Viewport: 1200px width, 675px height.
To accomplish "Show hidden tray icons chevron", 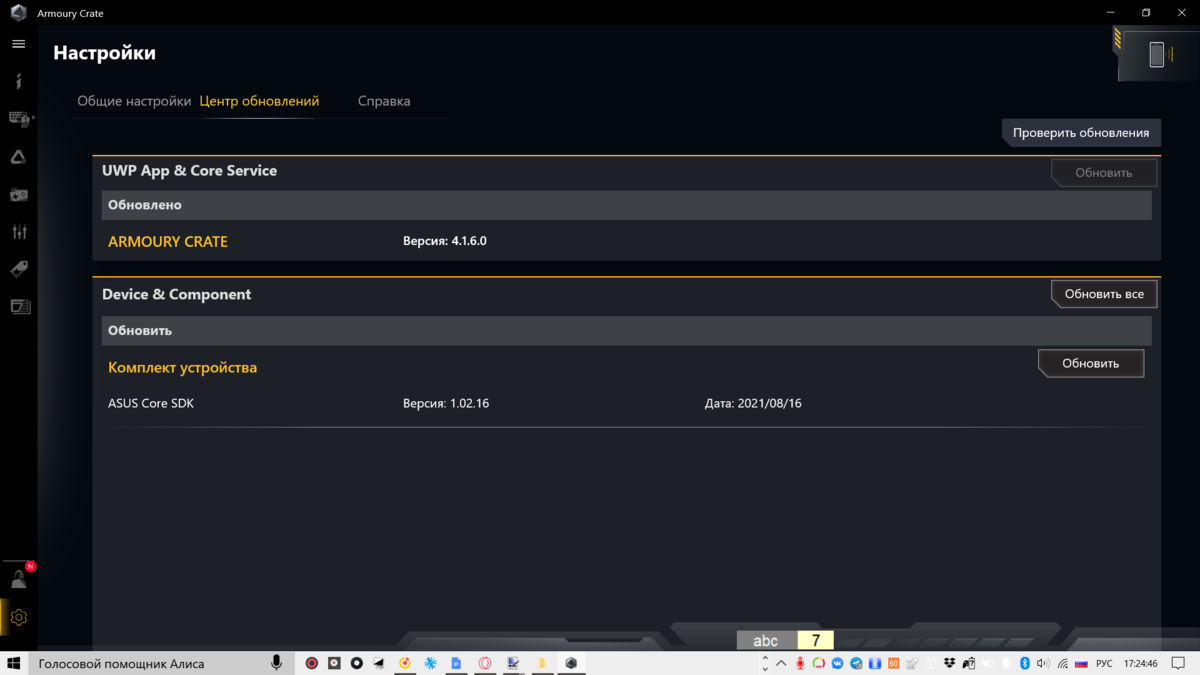I will (x=781, y=663).
